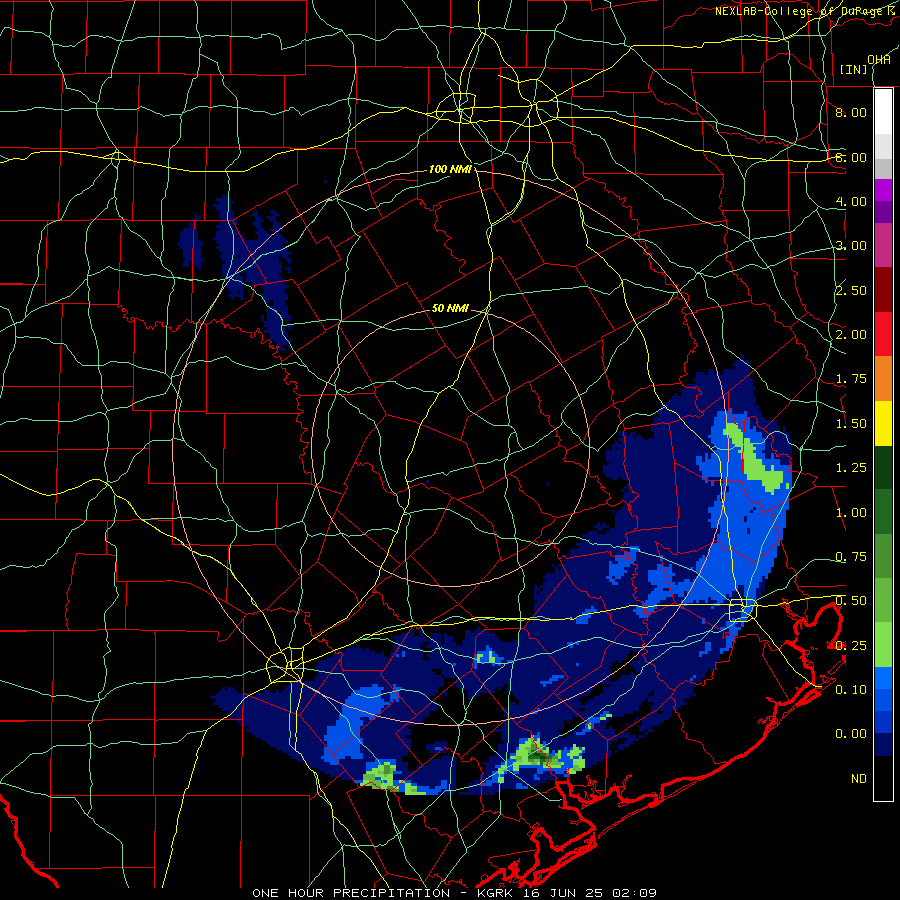
Task: Click the 1.25 legend value
Action: tap(851, 468)
